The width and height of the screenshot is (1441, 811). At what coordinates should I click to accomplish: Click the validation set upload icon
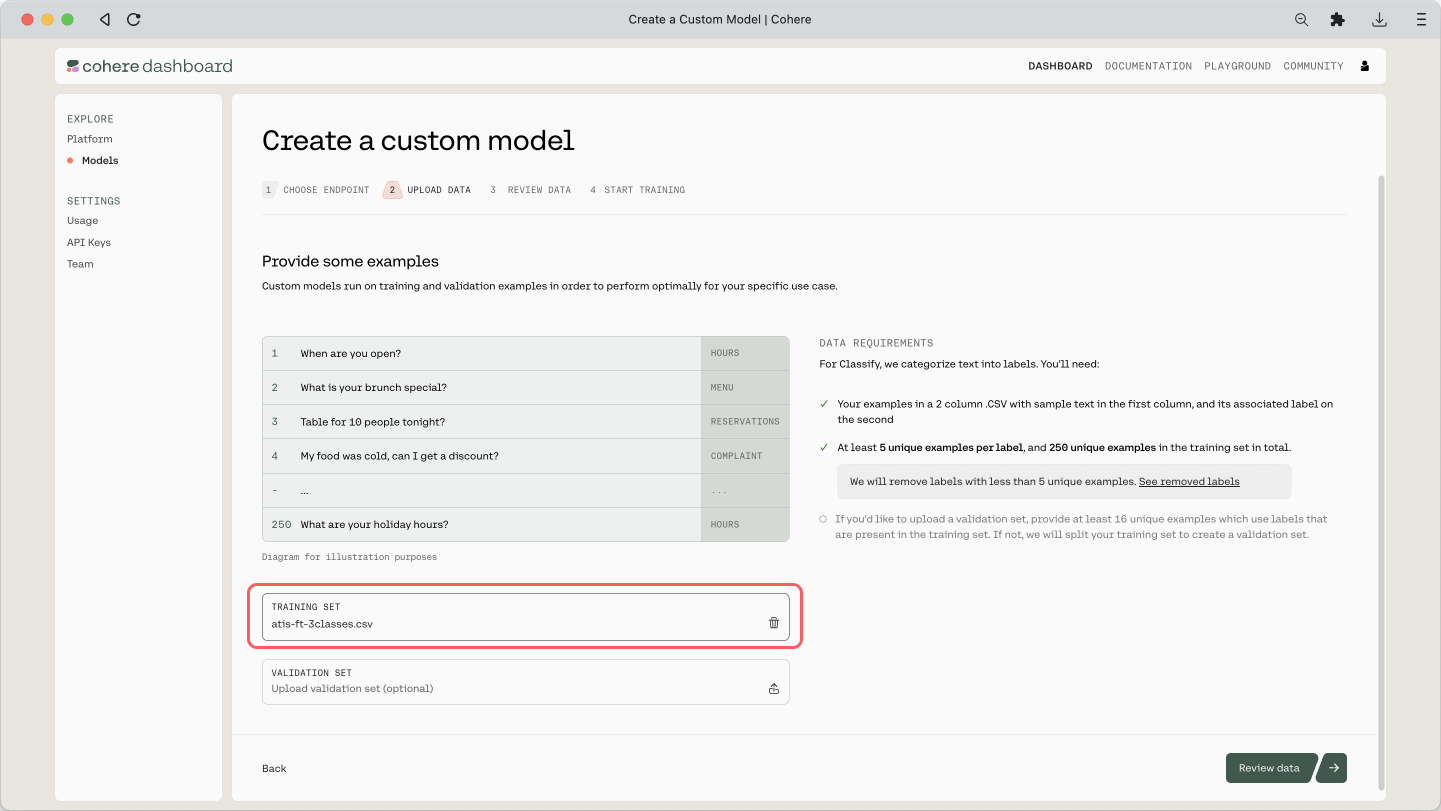[773, 688]
